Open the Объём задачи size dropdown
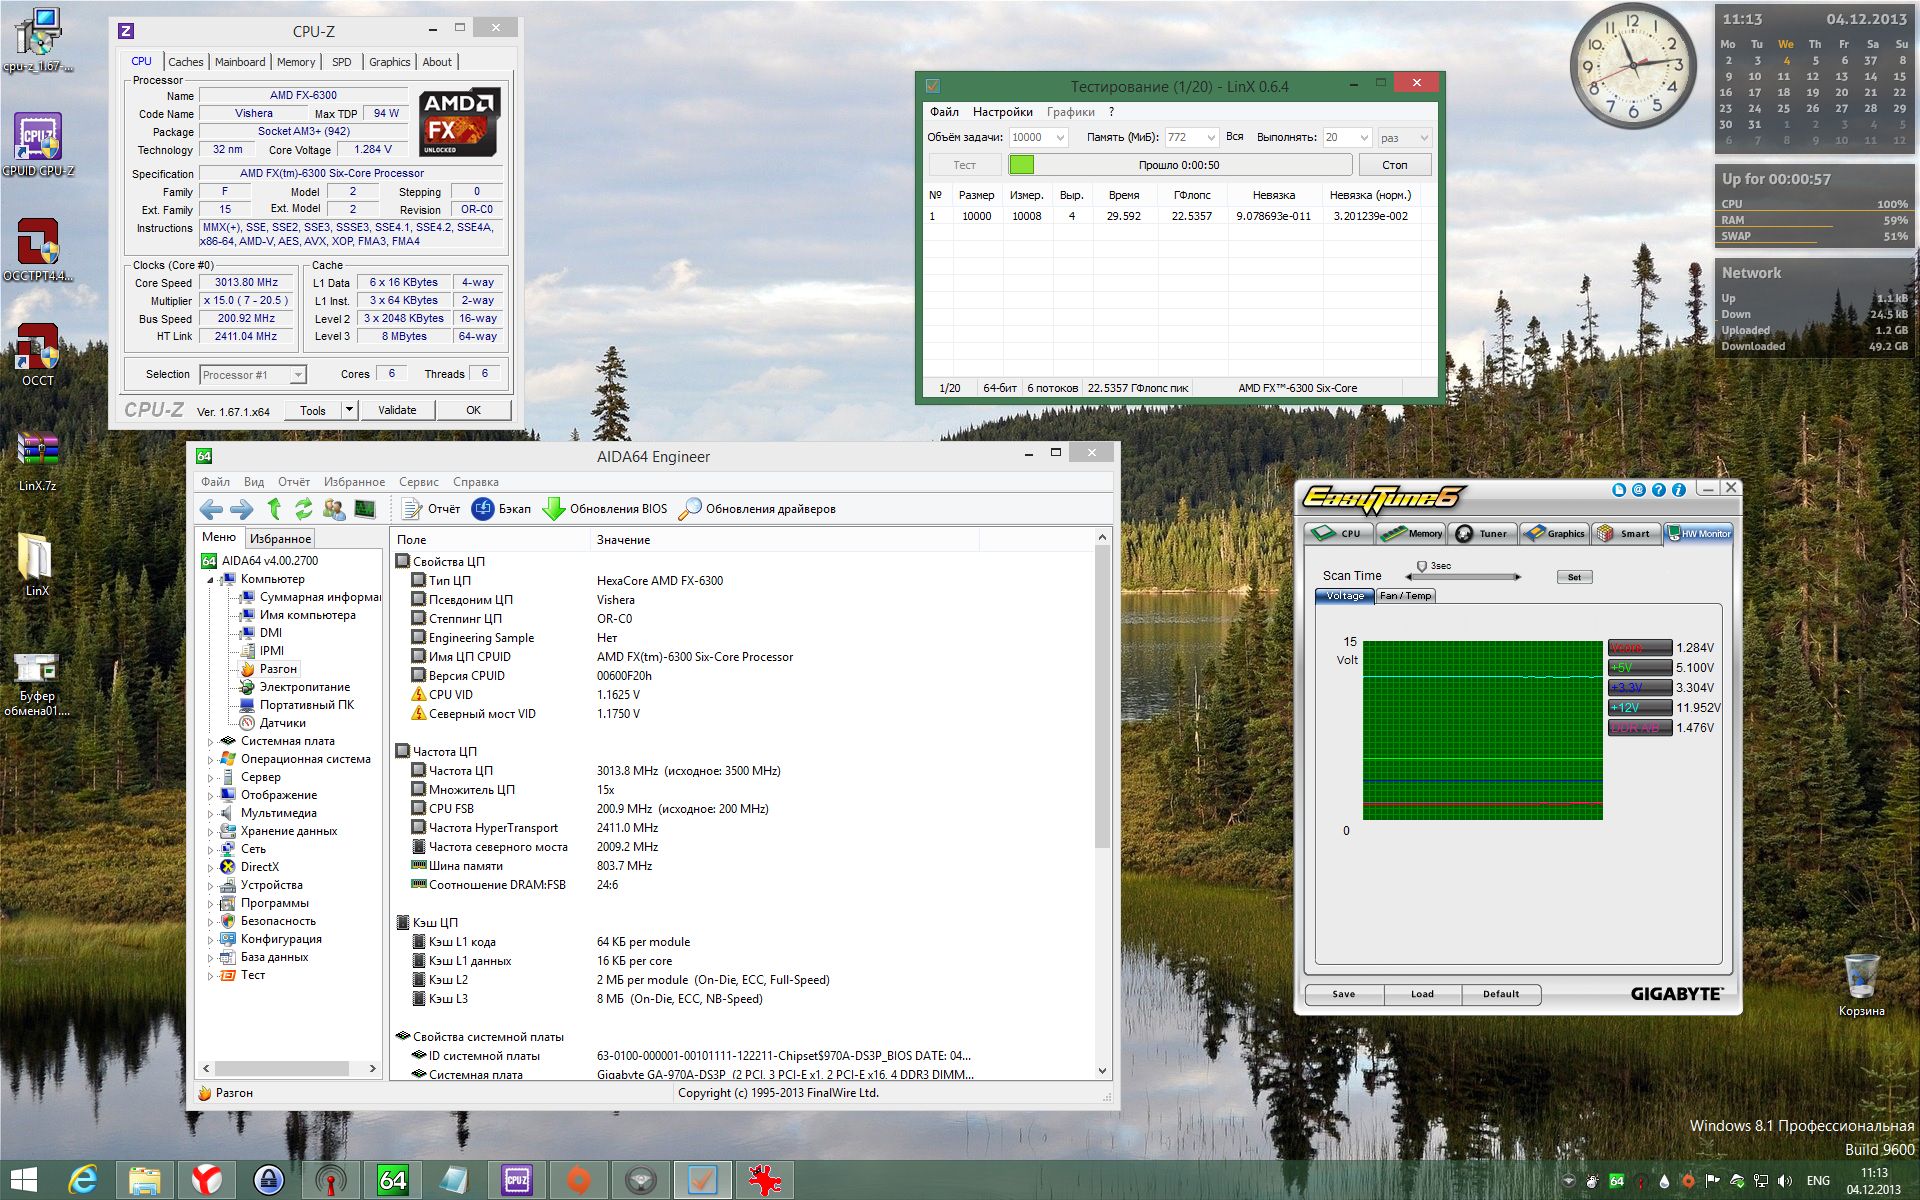 pos(1060,138)
